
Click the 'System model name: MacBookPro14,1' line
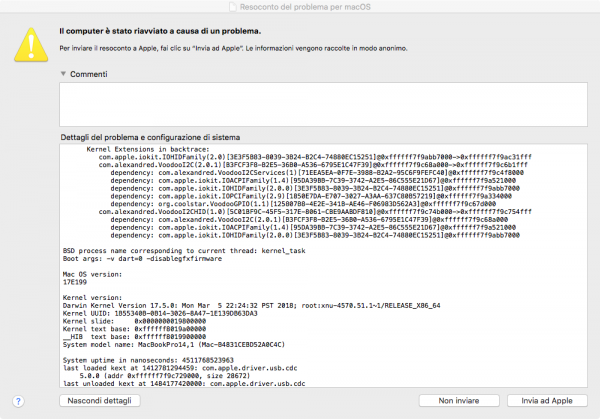pos(174,344)
